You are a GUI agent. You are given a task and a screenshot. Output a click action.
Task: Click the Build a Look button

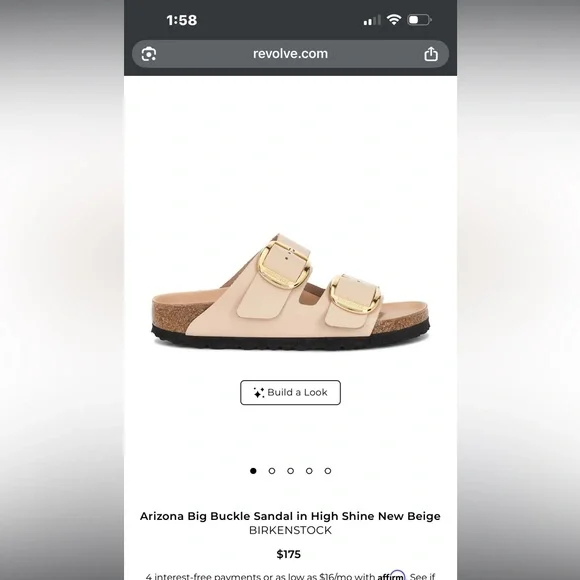(290, 392)
